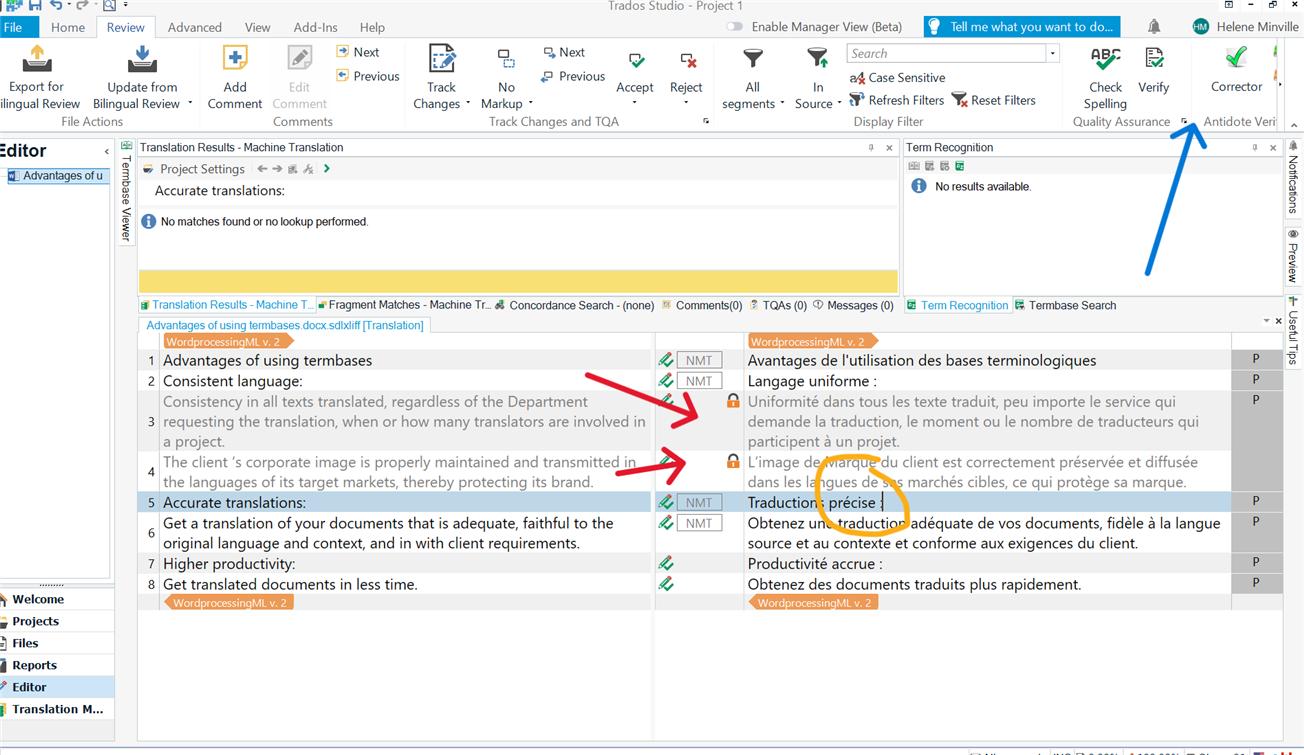The height and width of the screenshot is (755, 1304).
Task: Toggle Track Changes on or off
Action: pyautogui.click(x=441, y=77)
